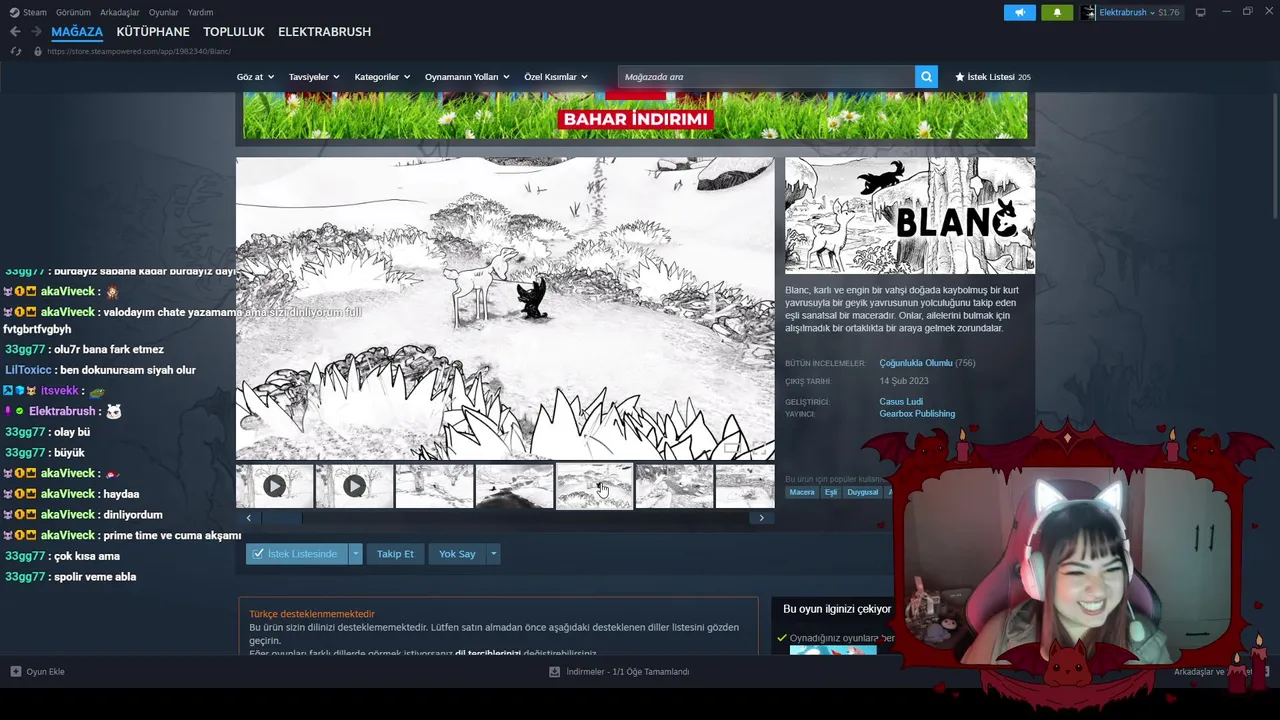The image size is (1280, 720).
Task: Expand the Kategoriler dropdown
Action: tap(382, 77)
